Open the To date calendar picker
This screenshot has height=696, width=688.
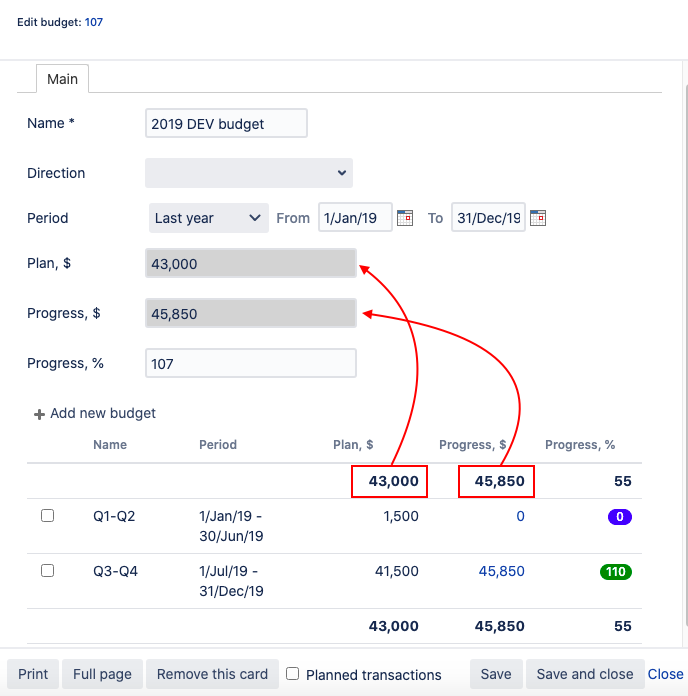pos(538,218)
